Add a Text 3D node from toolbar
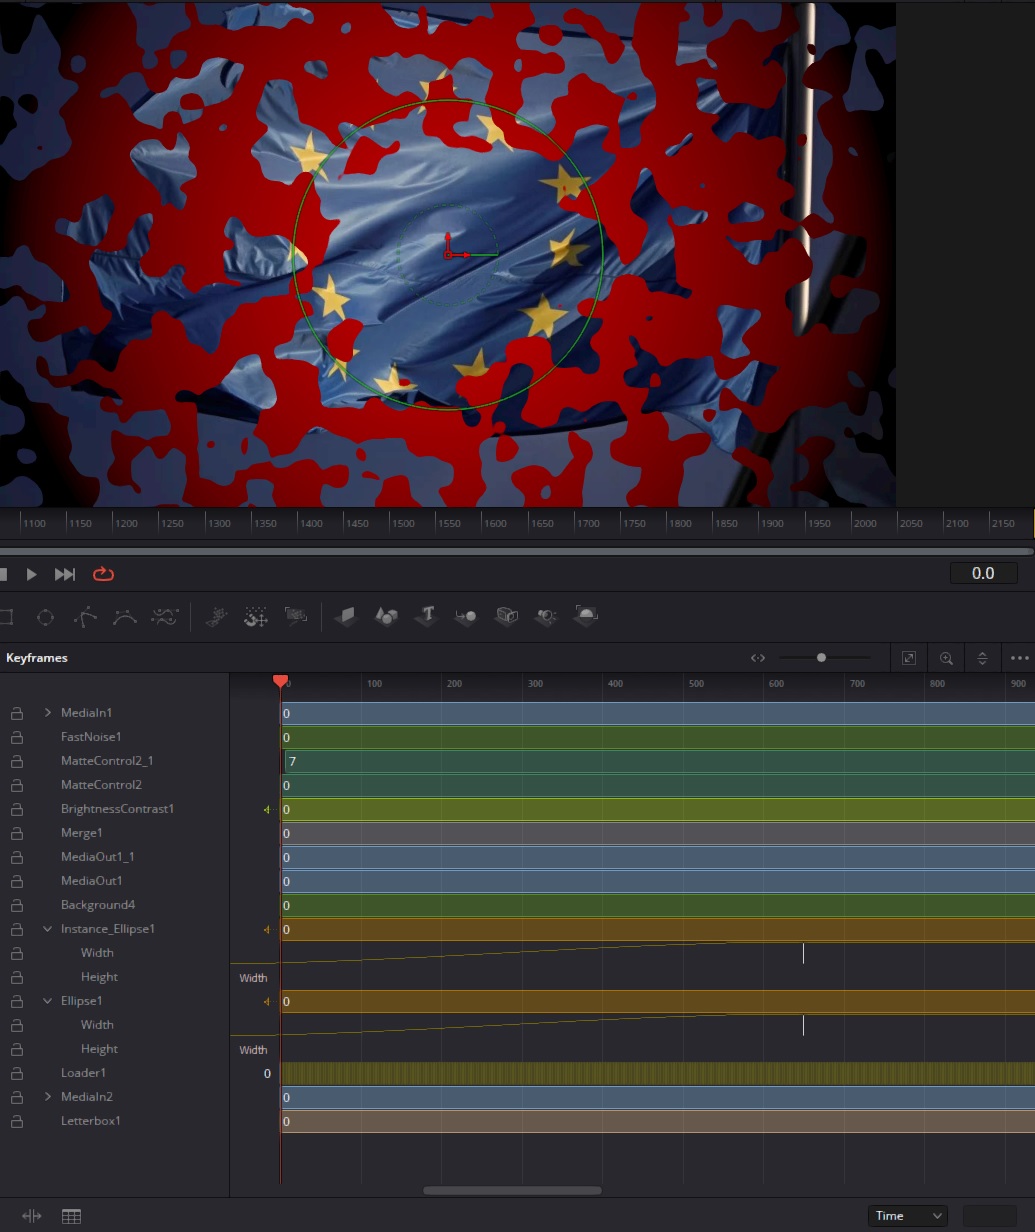The width and height of the screenshot is (1035, 1232). pos(427,615)
